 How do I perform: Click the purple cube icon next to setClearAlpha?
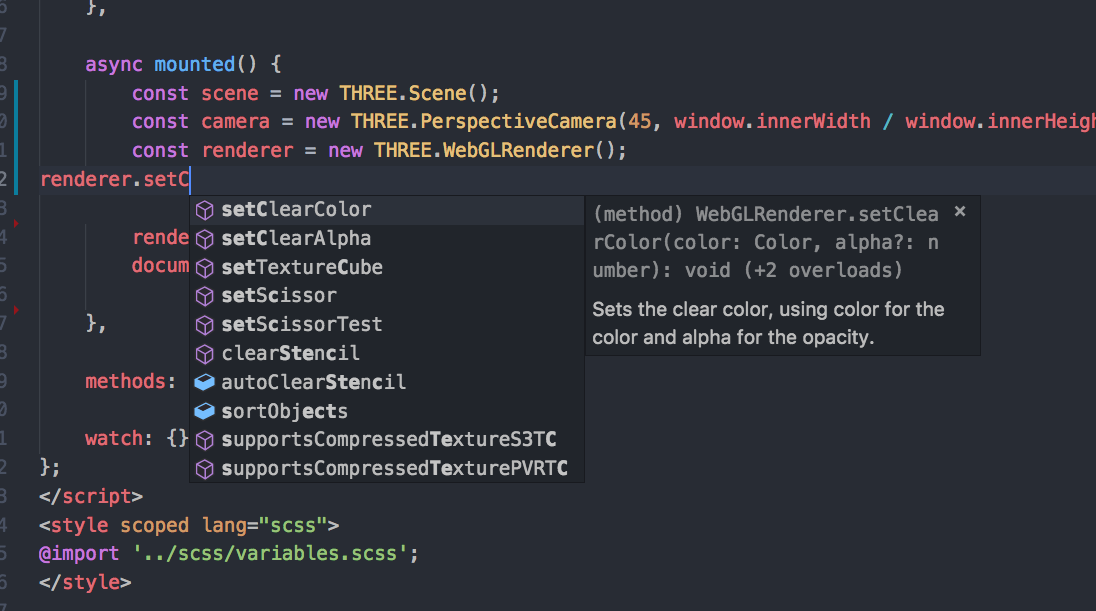click(x=205, y=238)
